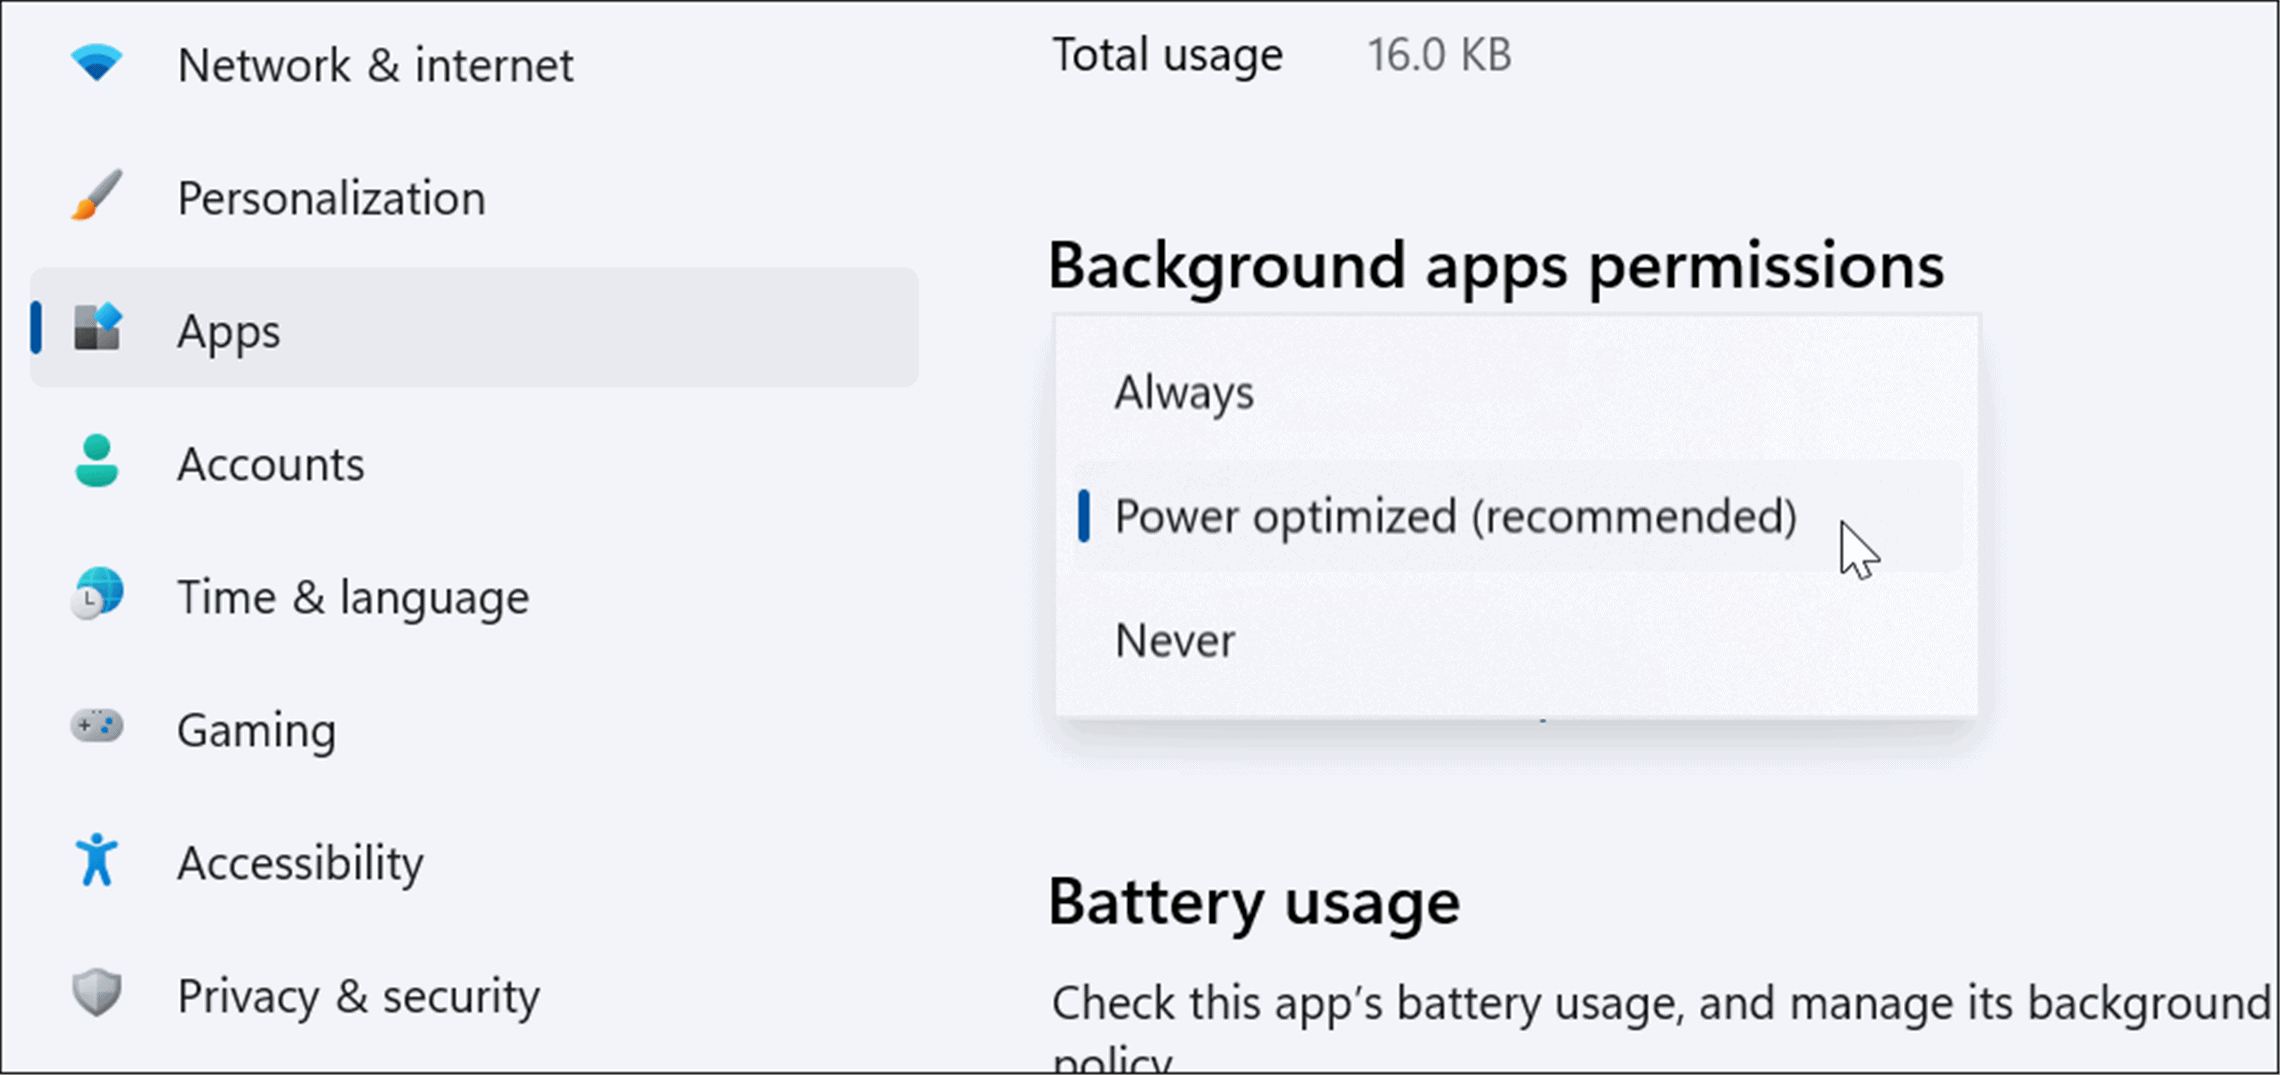Go to the Gaming settings page
The width and height of the screenshot is (2280, 1075).
[257, 729]
